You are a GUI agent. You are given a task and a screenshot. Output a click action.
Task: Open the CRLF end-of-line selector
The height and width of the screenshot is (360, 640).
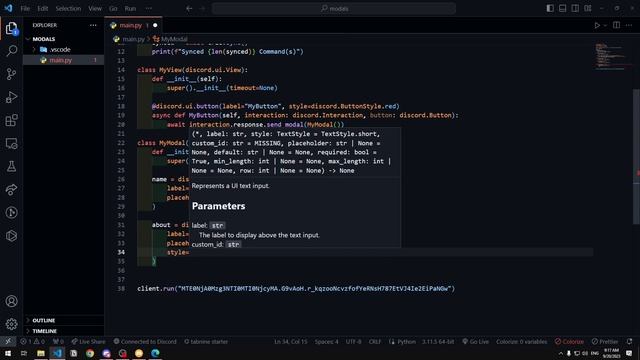coord(375,342)
